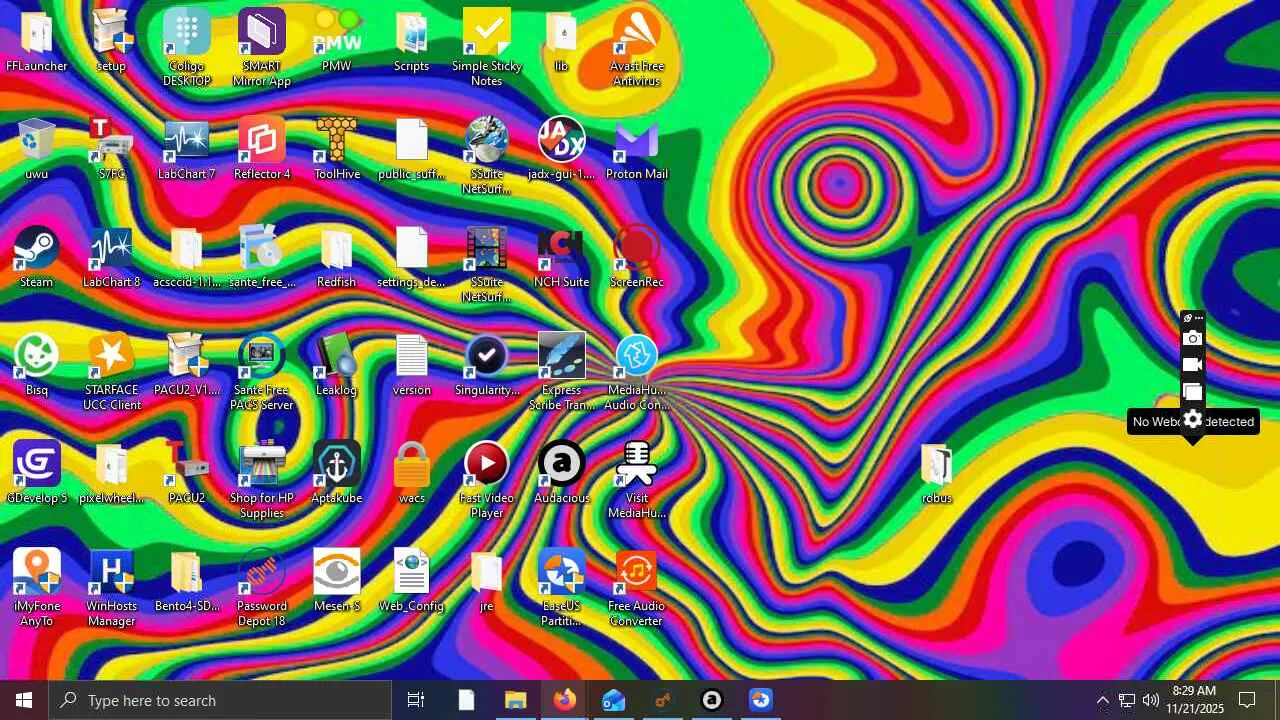Screen dimensions: 1280x720
Task: Select the Redfish folder icon
Action: (x=337, y=257)
